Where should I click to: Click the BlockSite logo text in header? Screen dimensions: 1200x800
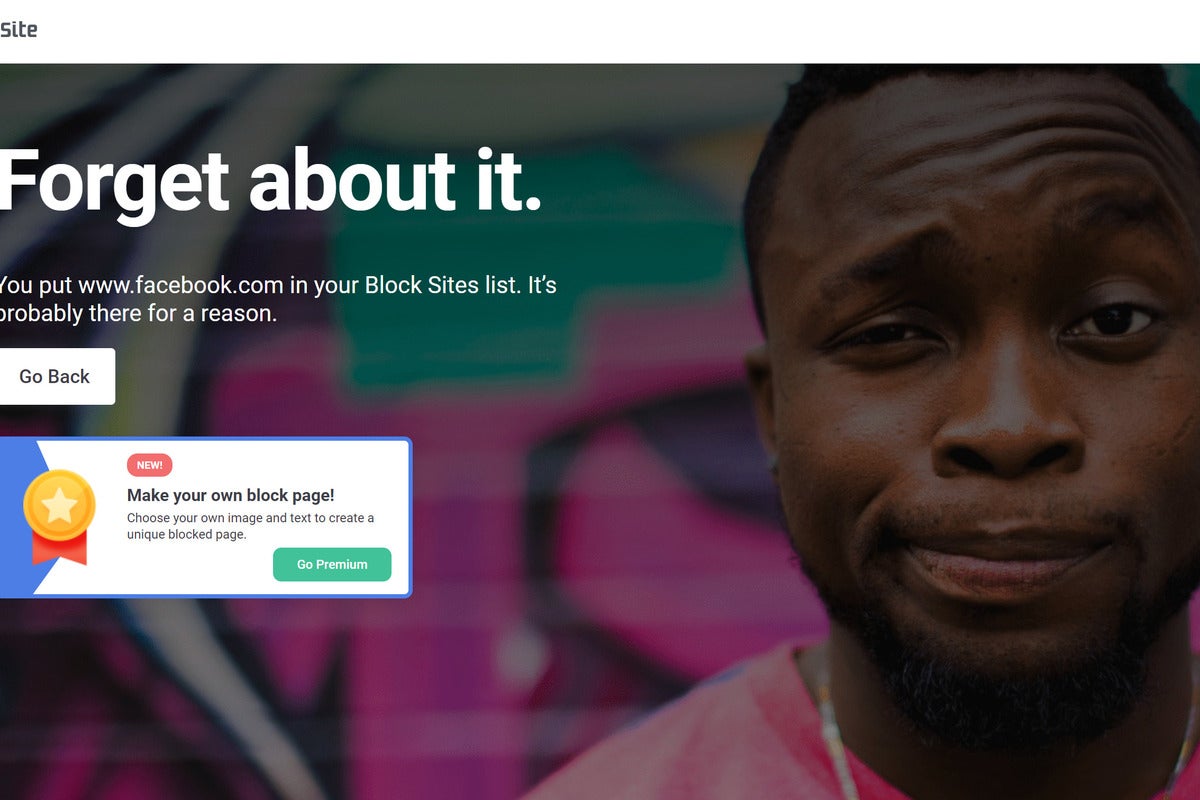(18, 29)
